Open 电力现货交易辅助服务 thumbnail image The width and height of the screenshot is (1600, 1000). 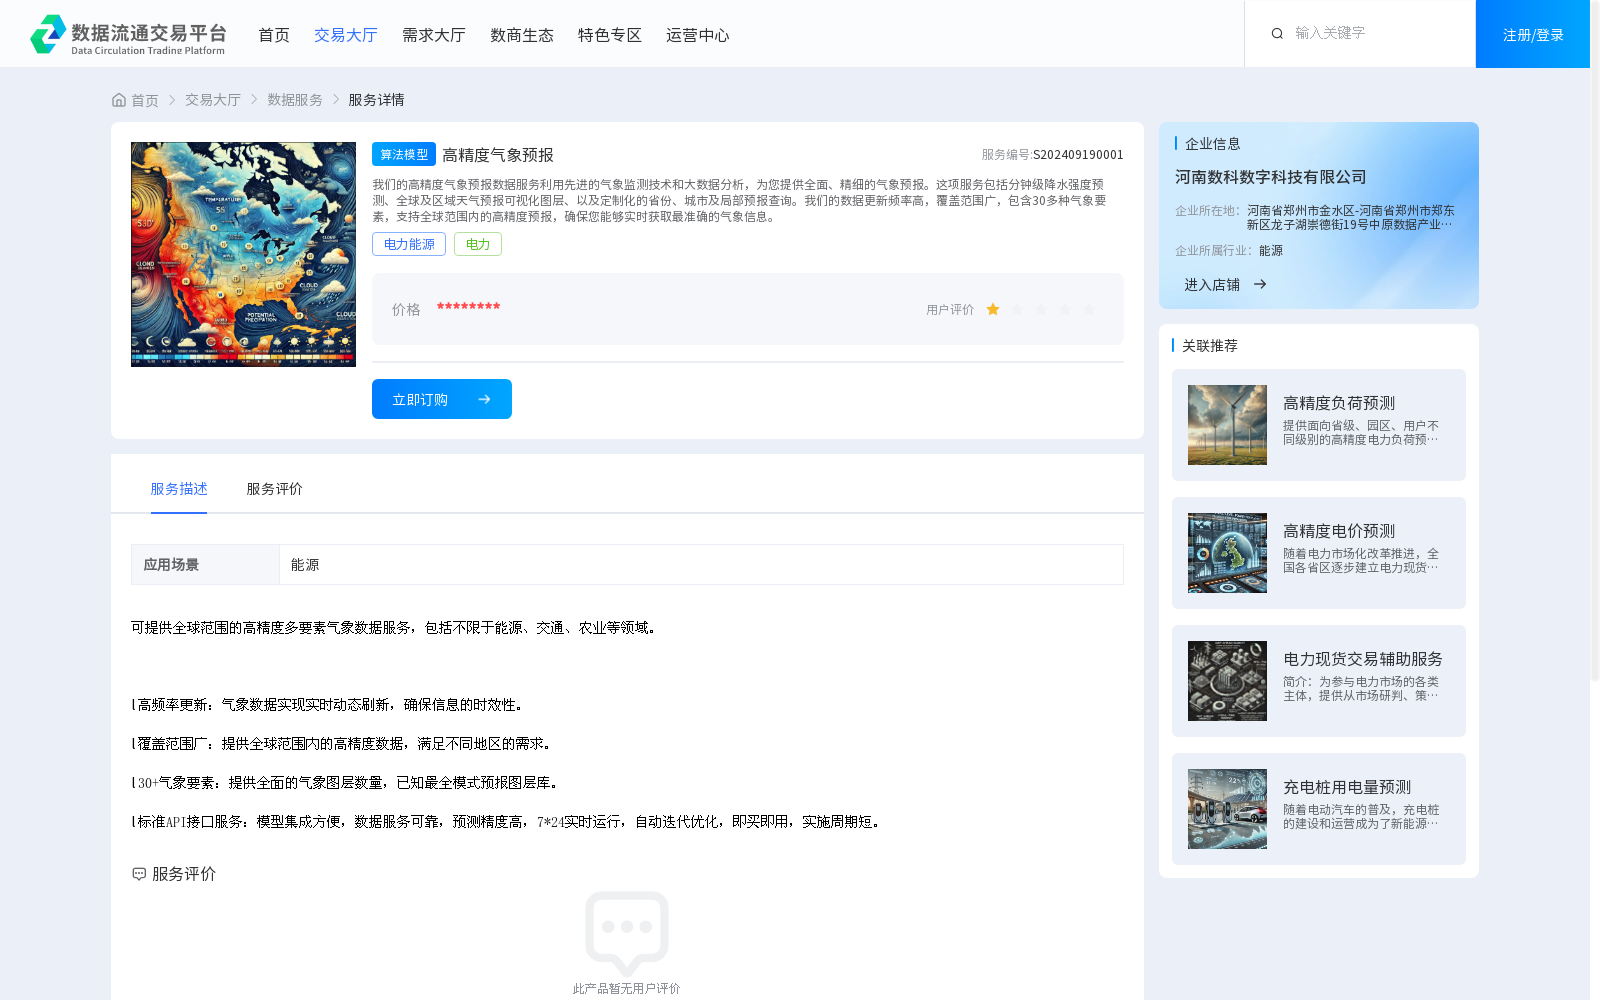[x=1227, y=681]
